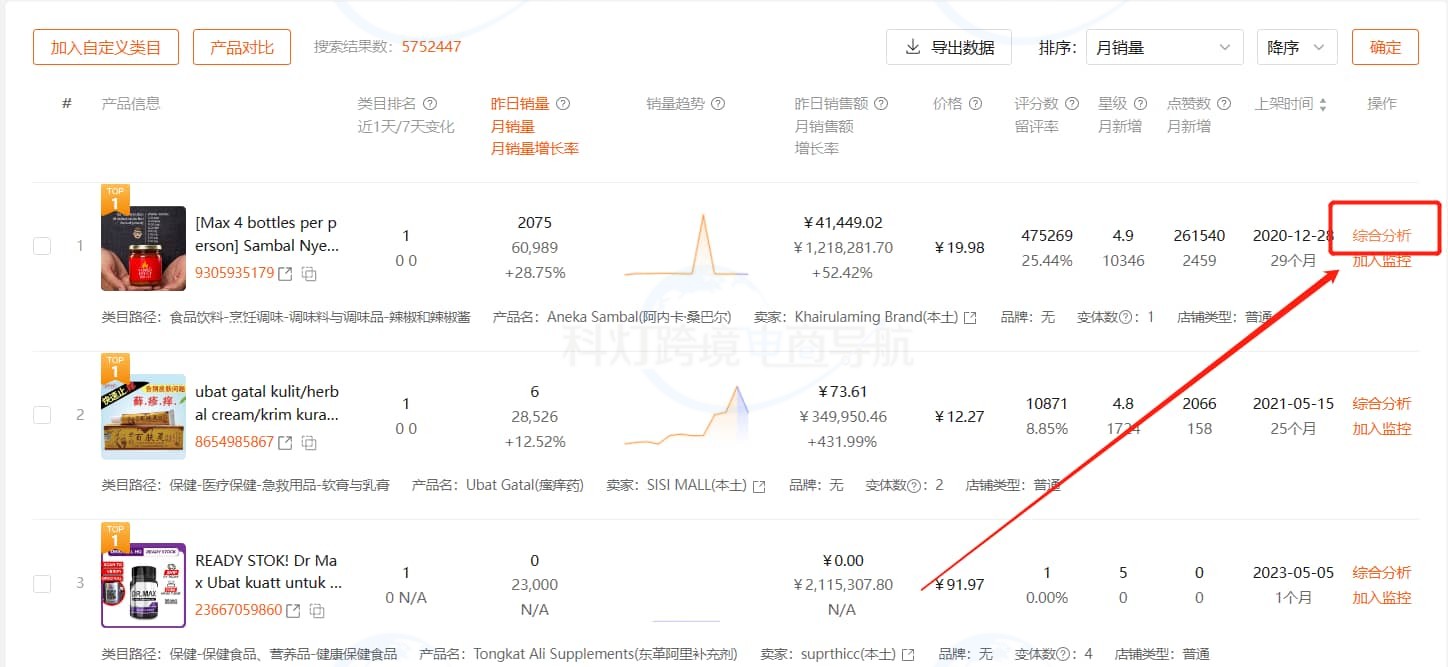
Task: Copy product ID 8654985867 using copy icon
Action: [310, 442]
